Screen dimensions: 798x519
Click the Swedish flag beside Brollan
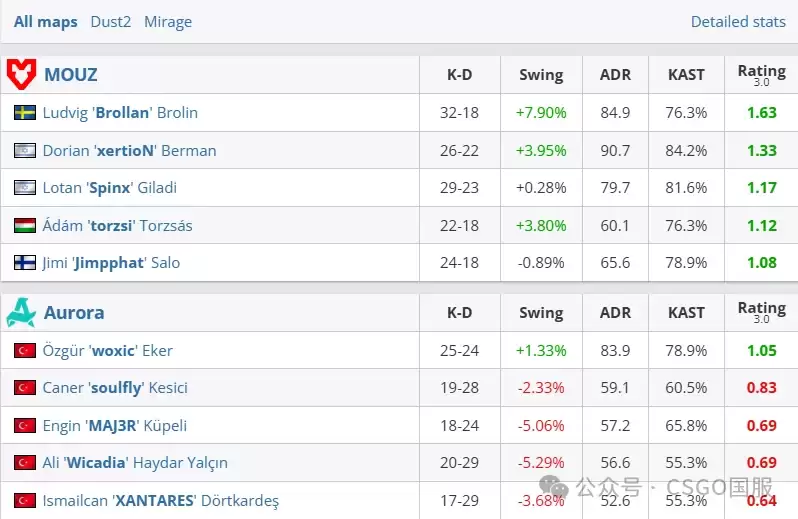pos(25,112)
